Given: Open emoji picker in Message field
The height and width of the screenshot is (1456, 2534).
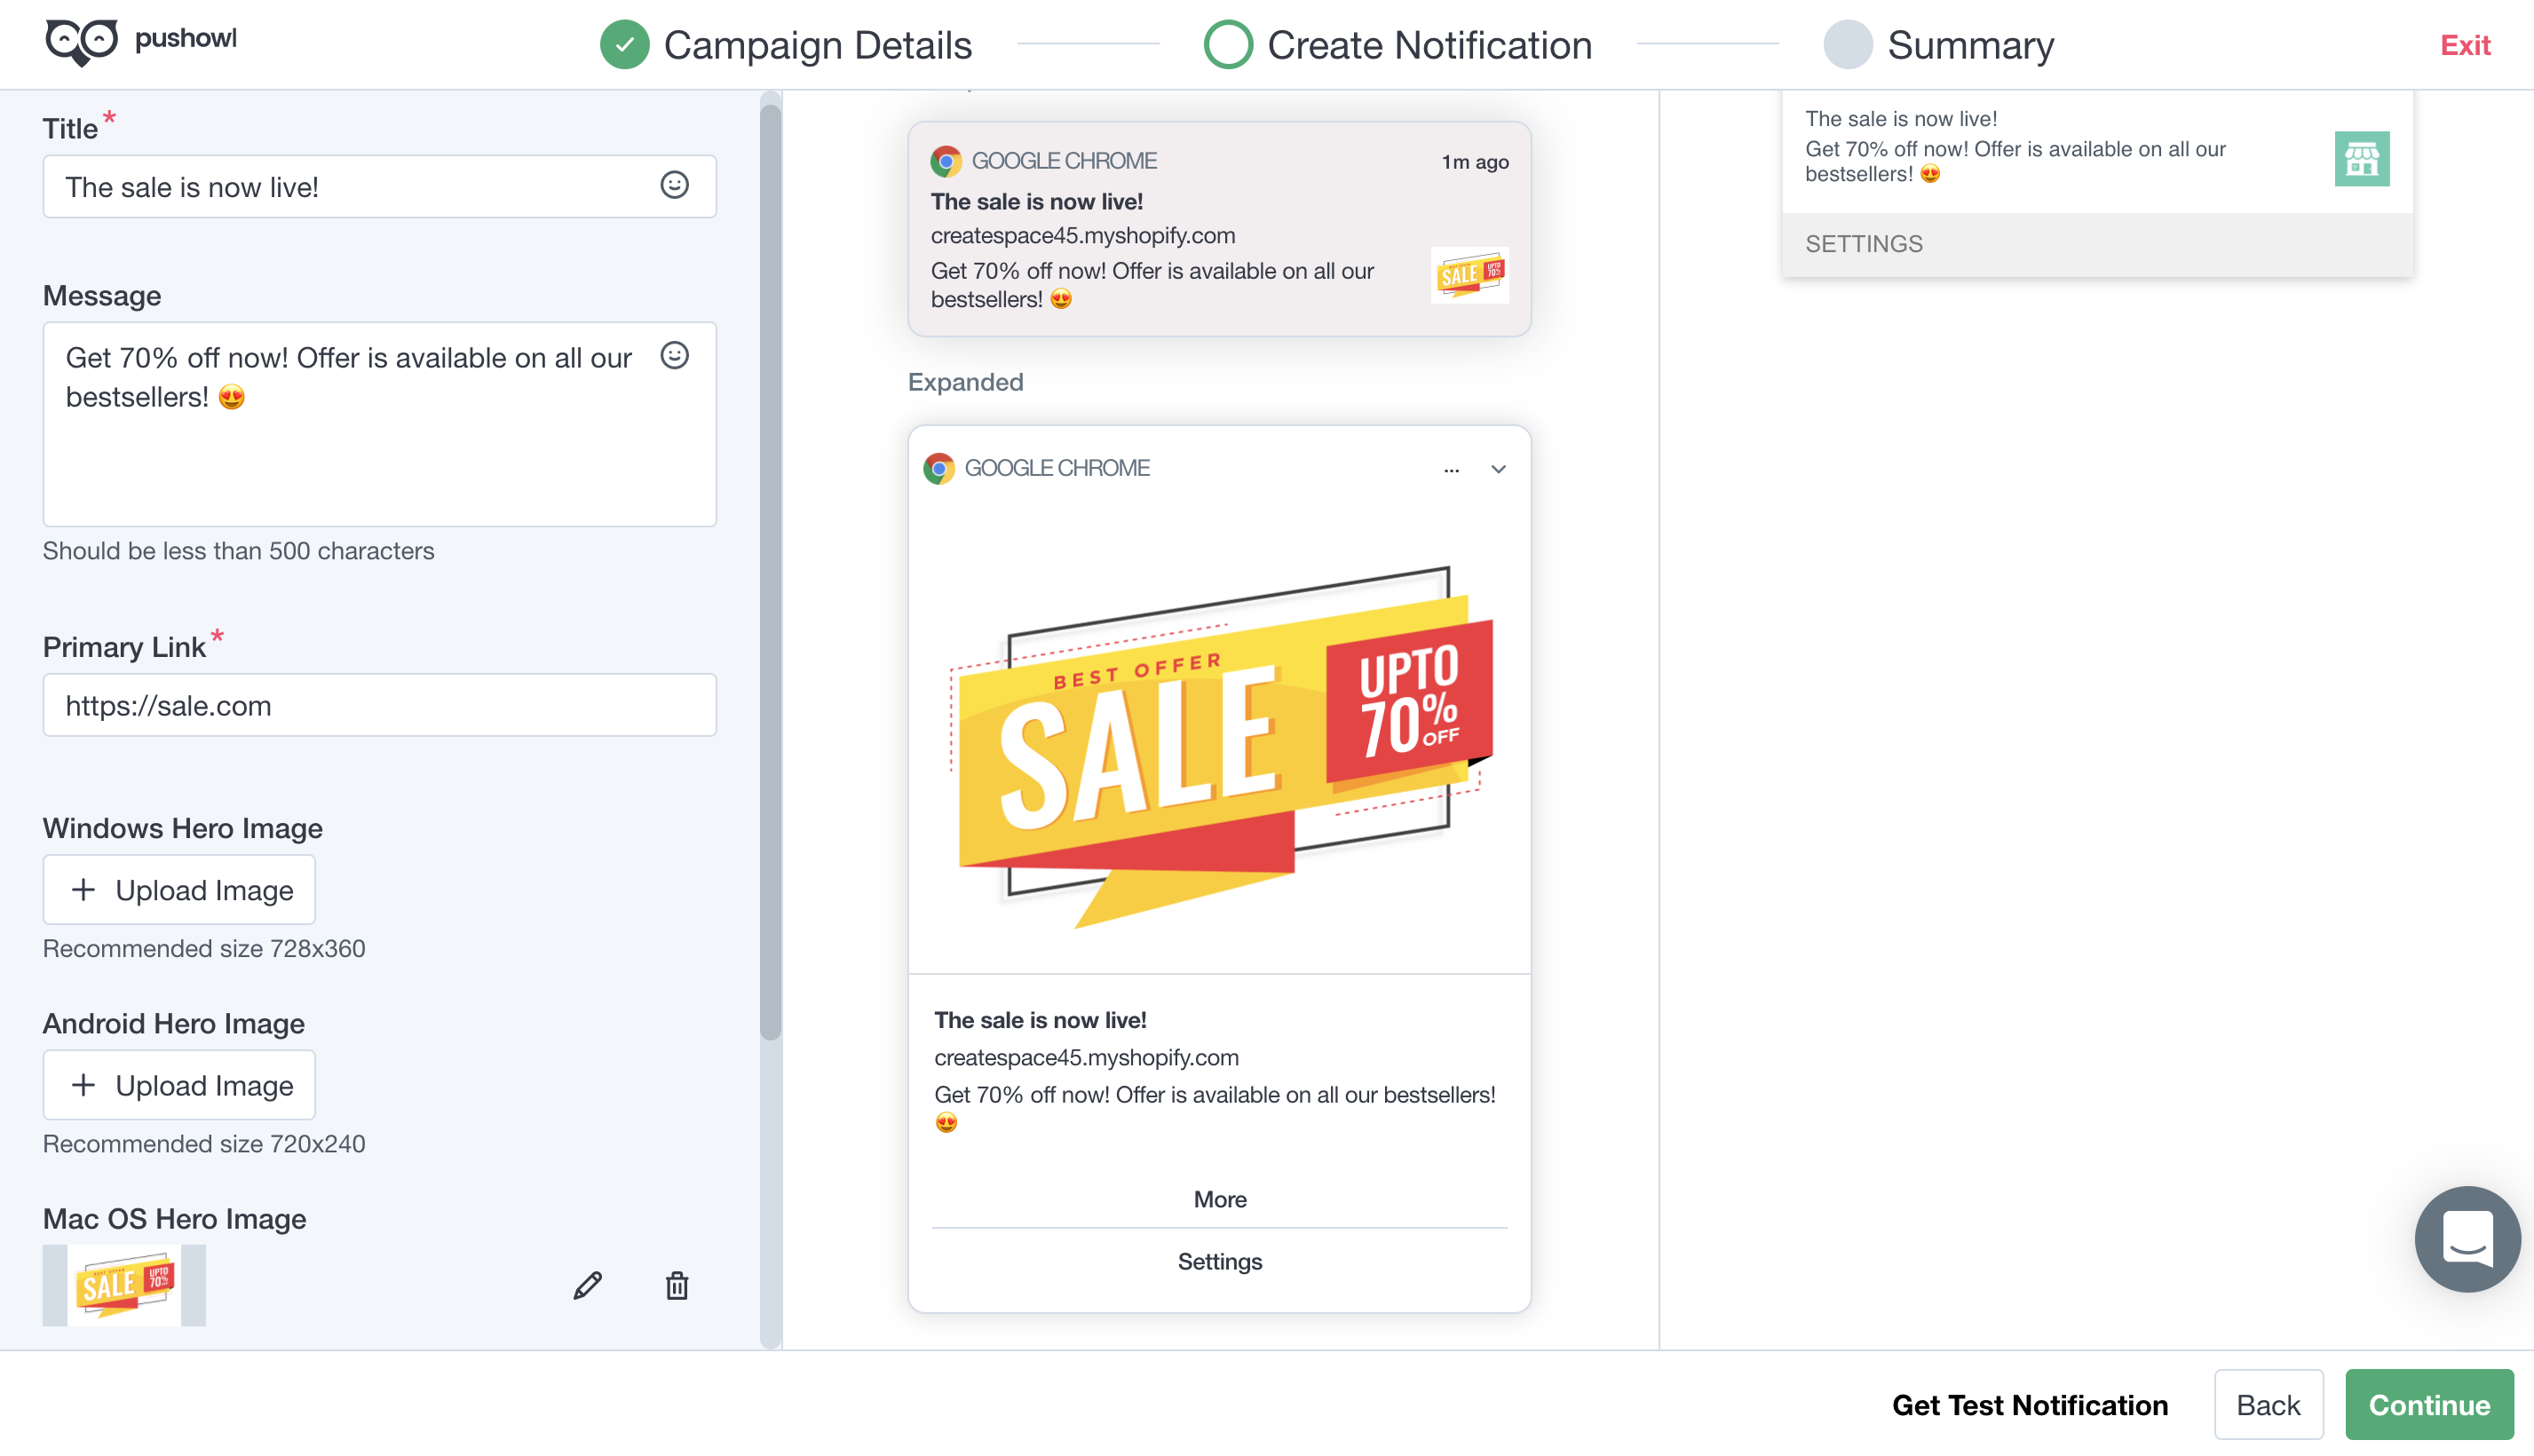Looking at the screenshot, I should pyautogui.click(x=675, y=356).
